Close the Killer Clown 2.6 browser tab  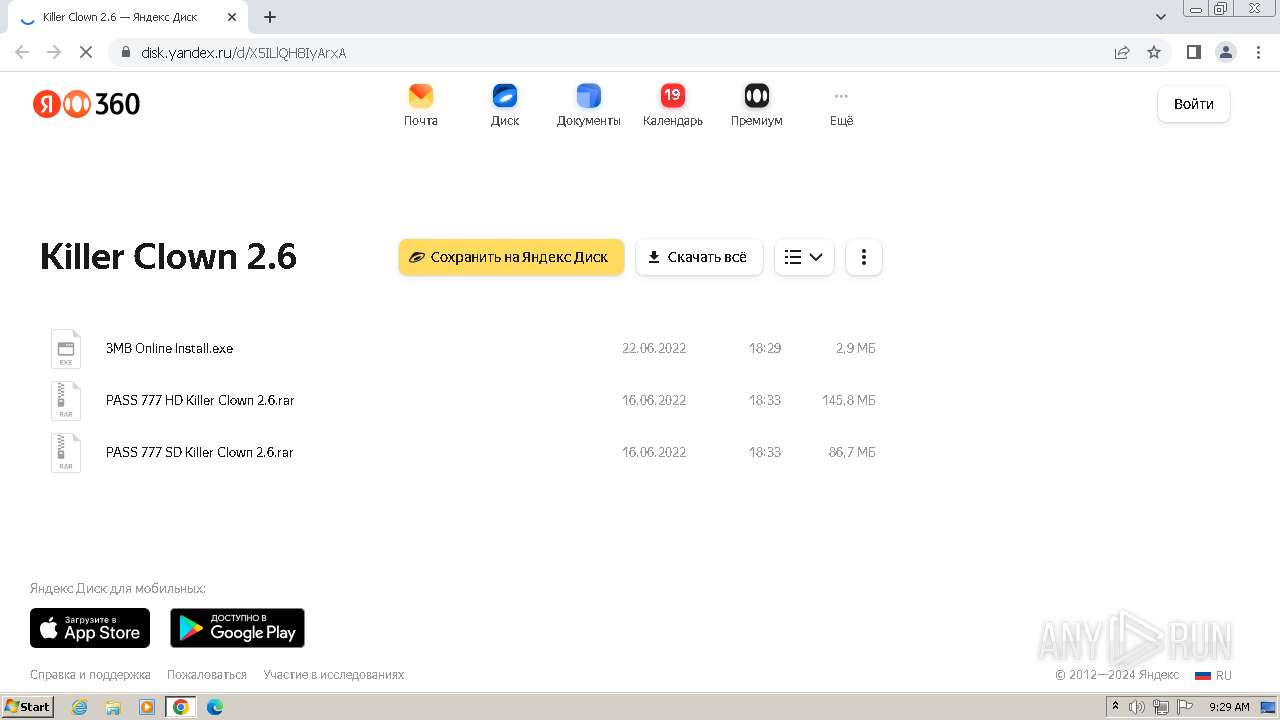[232, 17]
